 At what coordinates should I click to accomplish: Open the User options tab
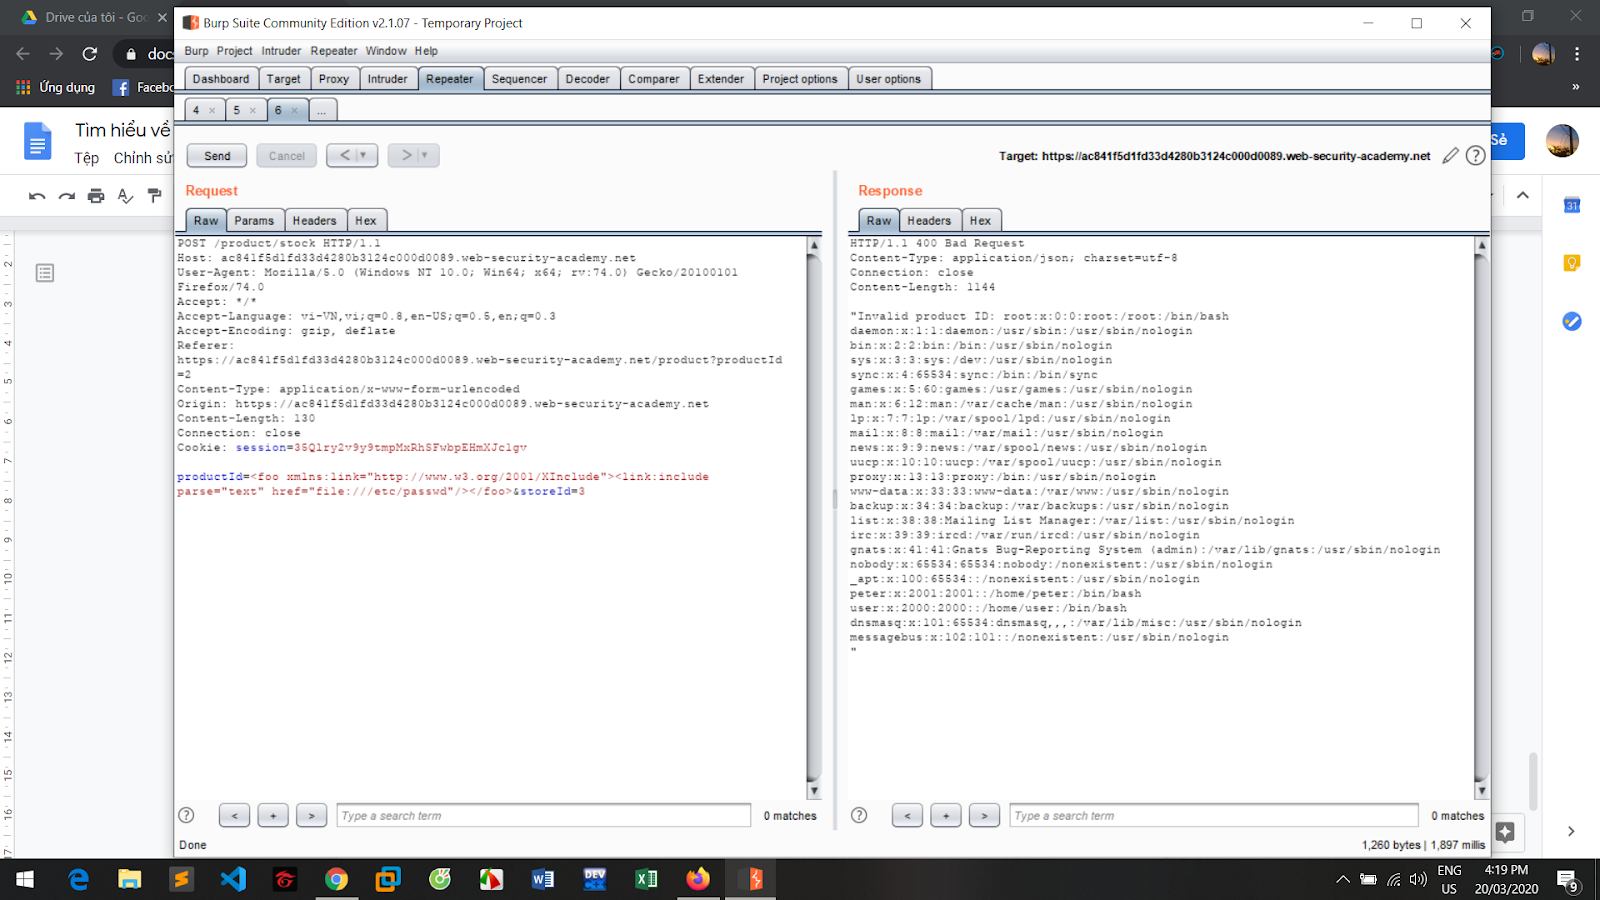pyautogui.click(x=889, y=79)
